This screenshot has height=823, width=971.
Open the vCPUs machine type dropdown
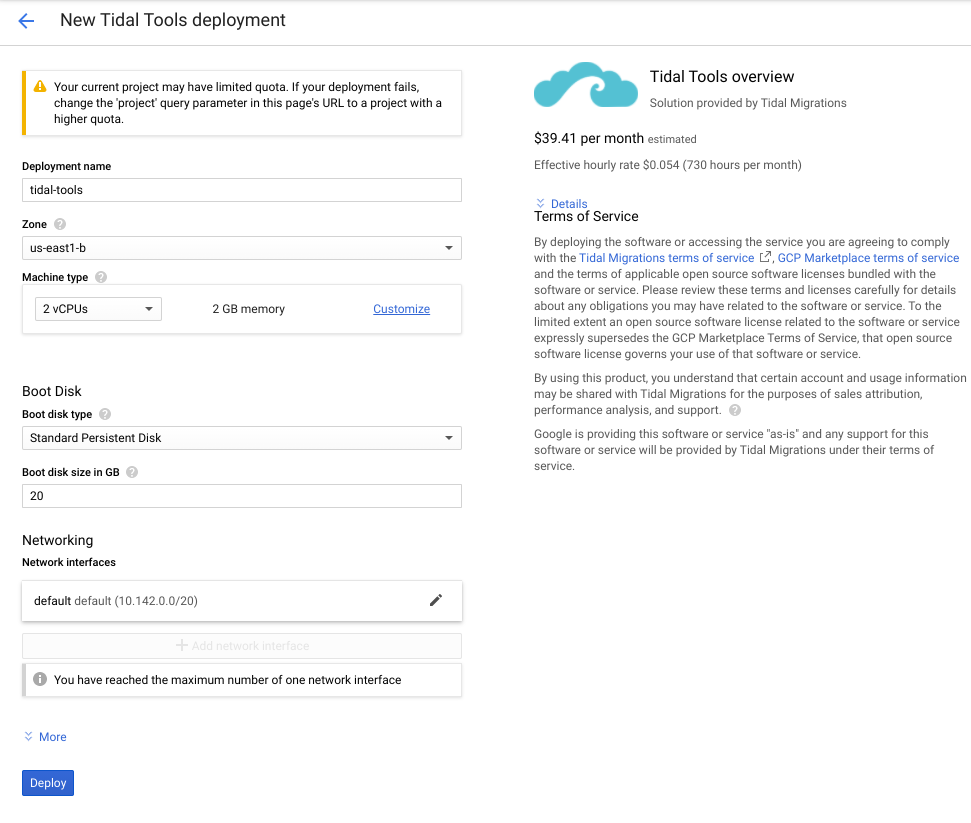pyautogui.click(x=97, y=309)
